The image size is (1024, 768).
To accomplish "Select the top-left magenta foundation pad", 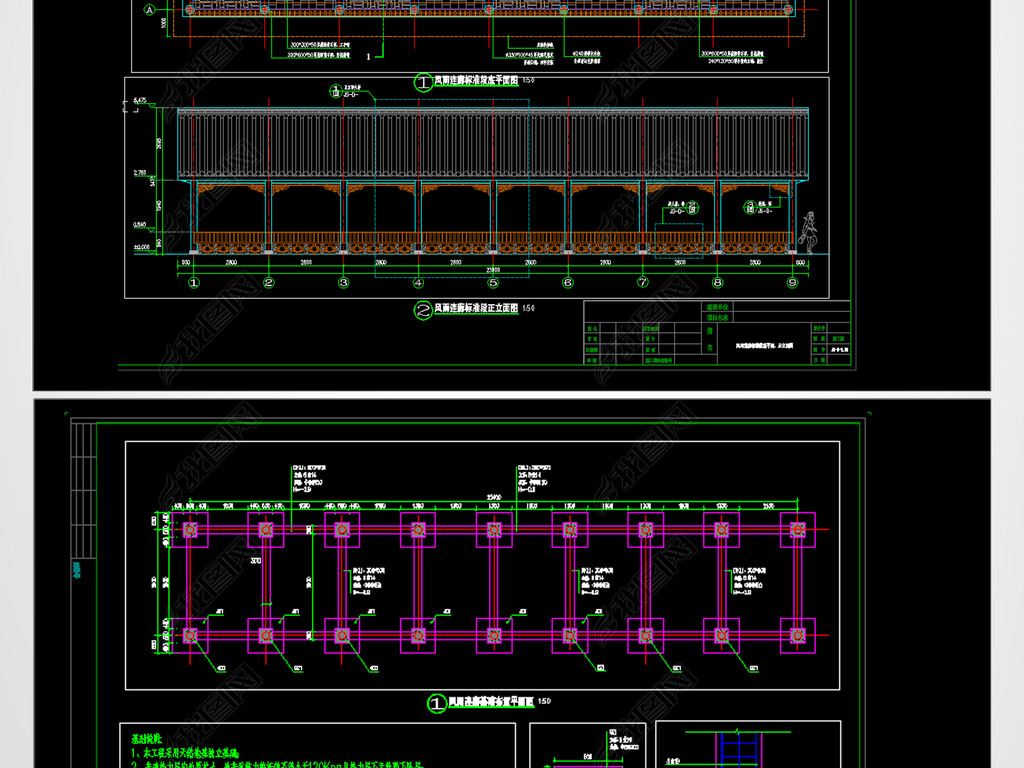I will pyautogui.click(x=191, y=529).
